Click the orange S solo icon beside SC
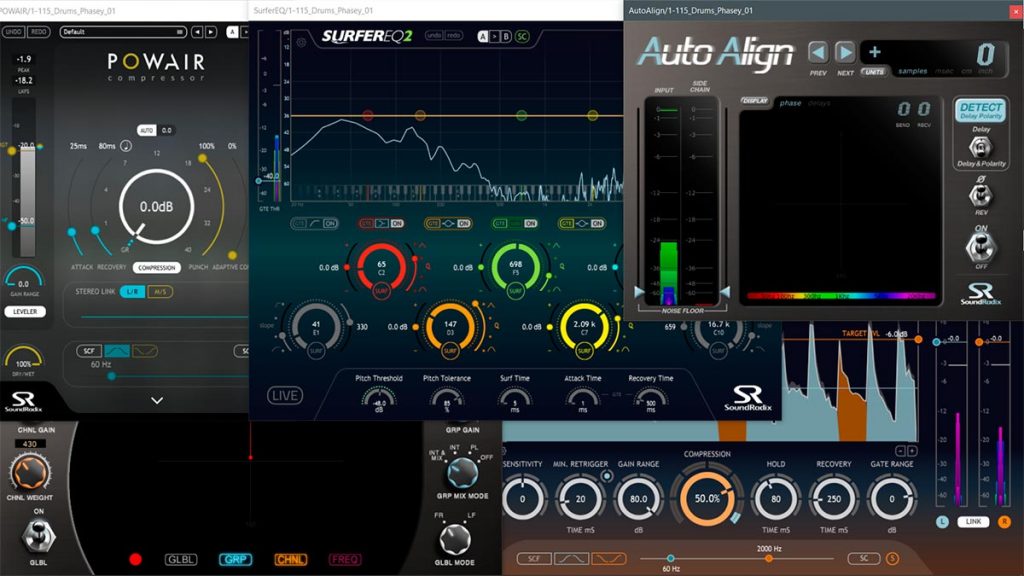1024x576 pixels. coord(892,558)
